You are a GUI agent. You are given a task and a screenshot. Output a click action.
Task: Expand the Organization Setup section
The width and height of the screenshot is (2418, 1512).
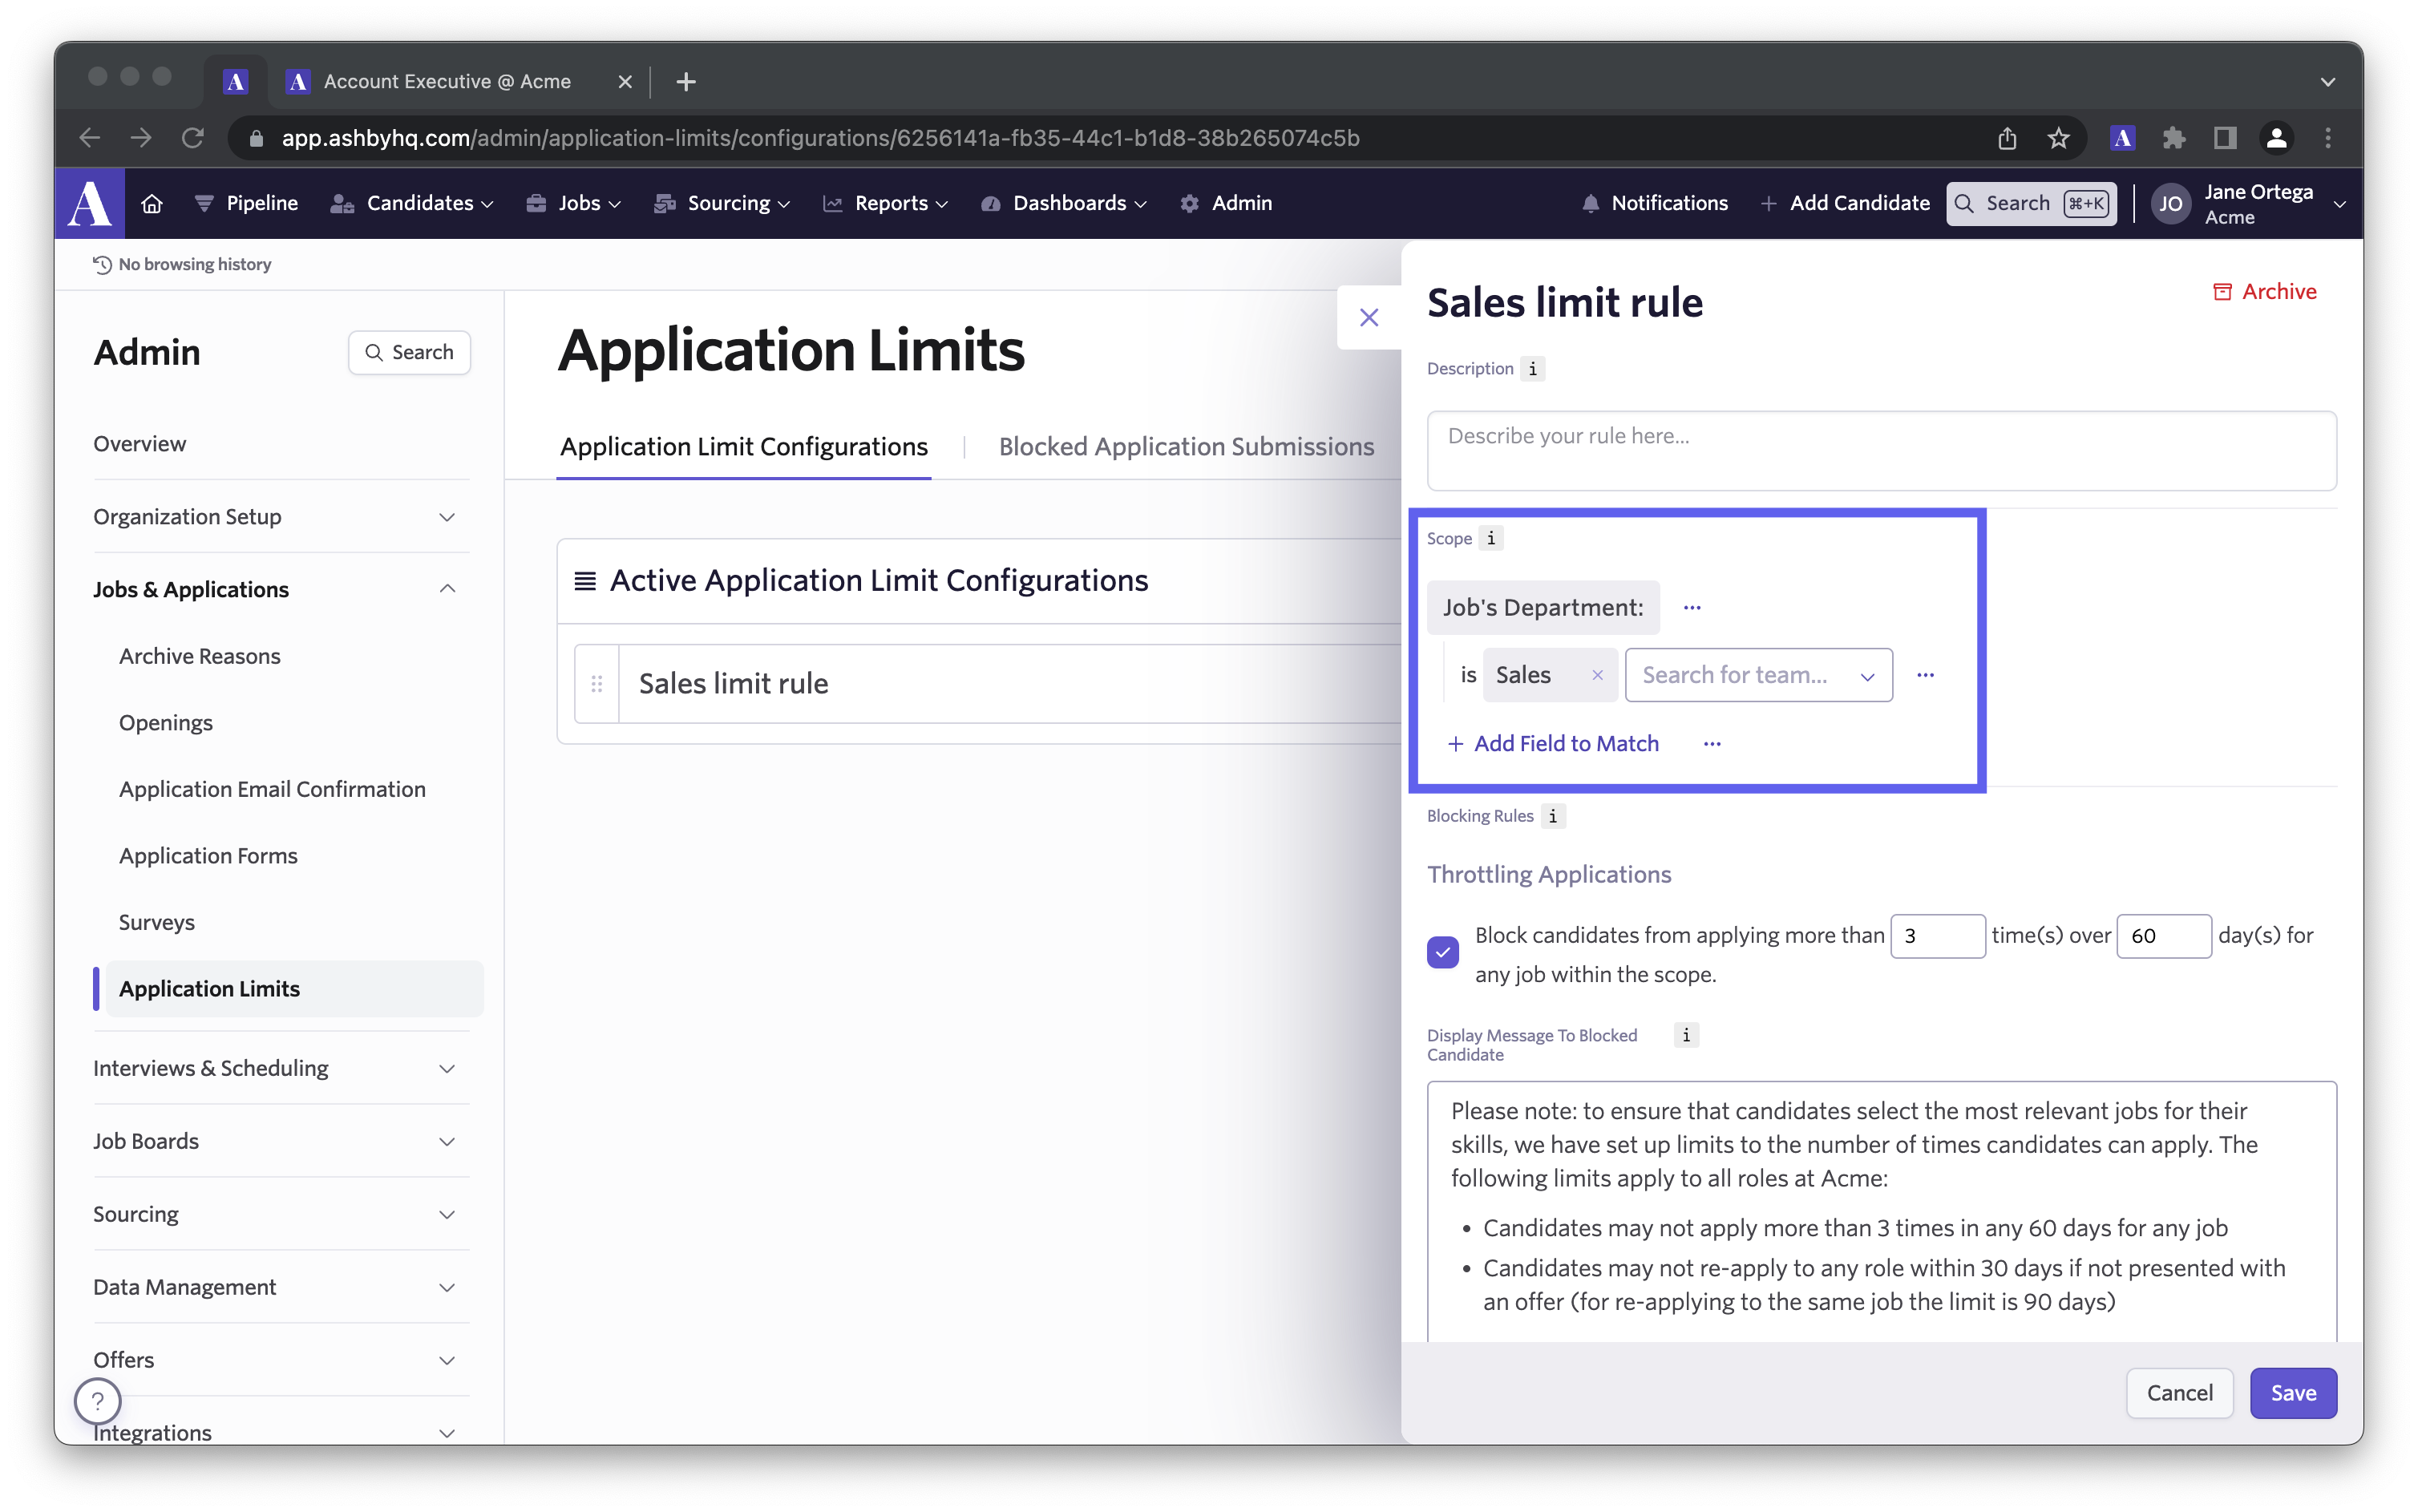(x=447, y=517)
